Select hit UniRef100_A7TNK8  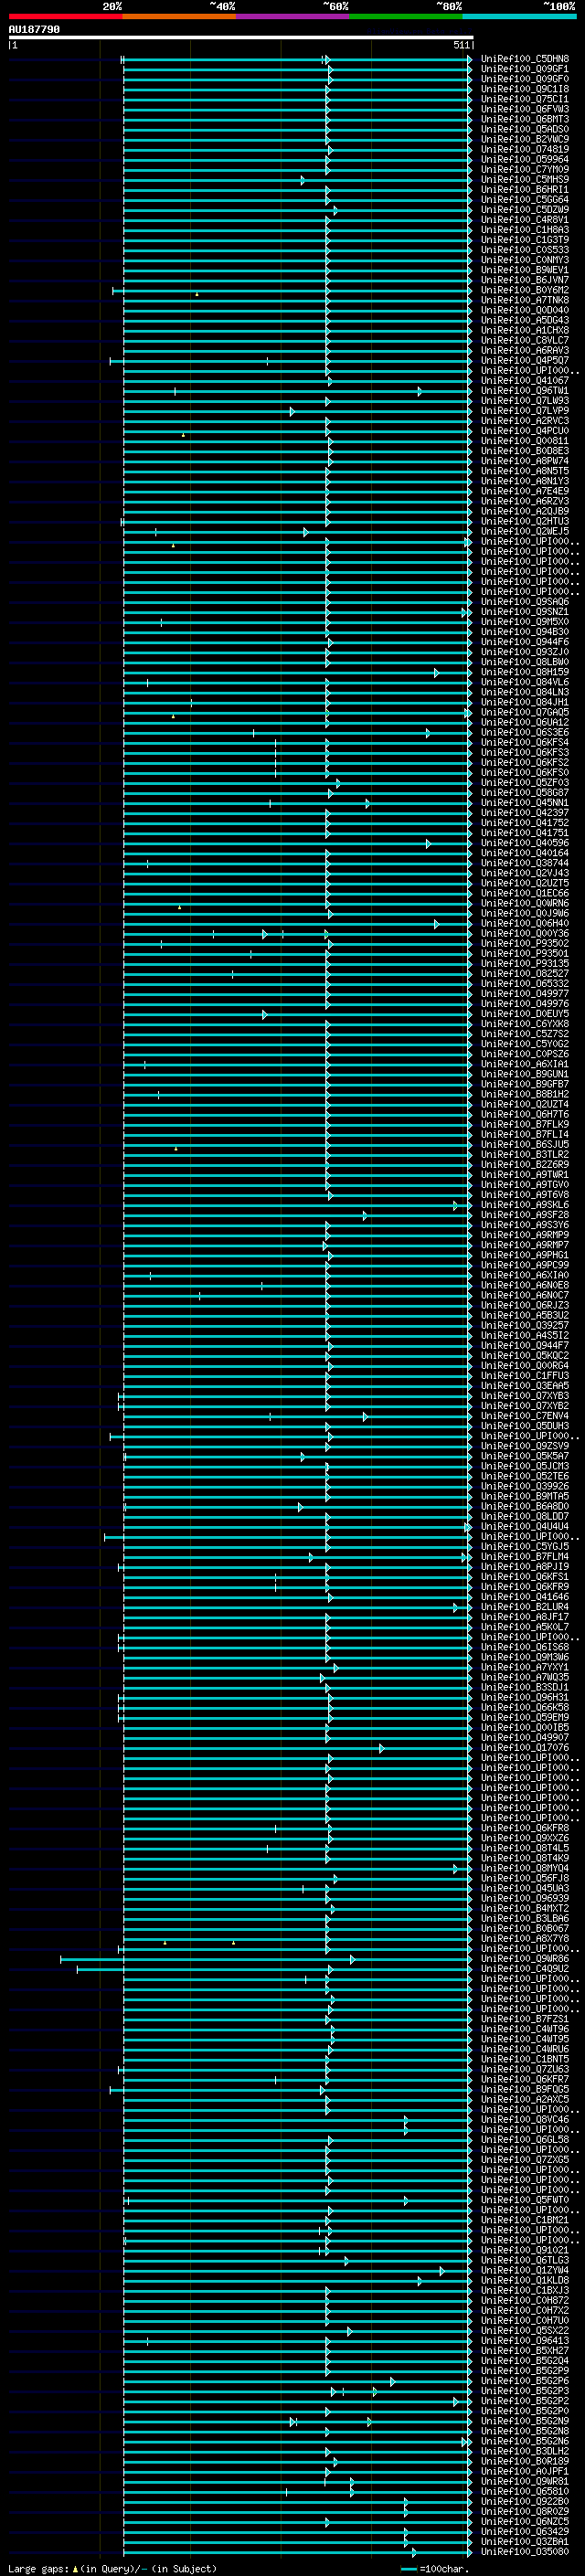coord(525,300)
